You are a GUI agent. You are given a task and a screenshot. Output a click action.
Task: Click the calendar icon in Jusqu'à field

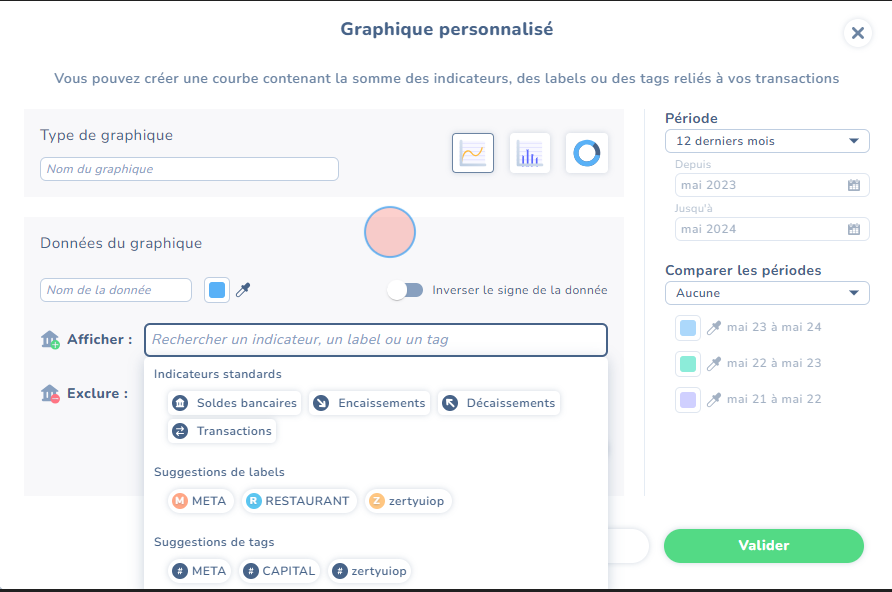pos(853,229)
